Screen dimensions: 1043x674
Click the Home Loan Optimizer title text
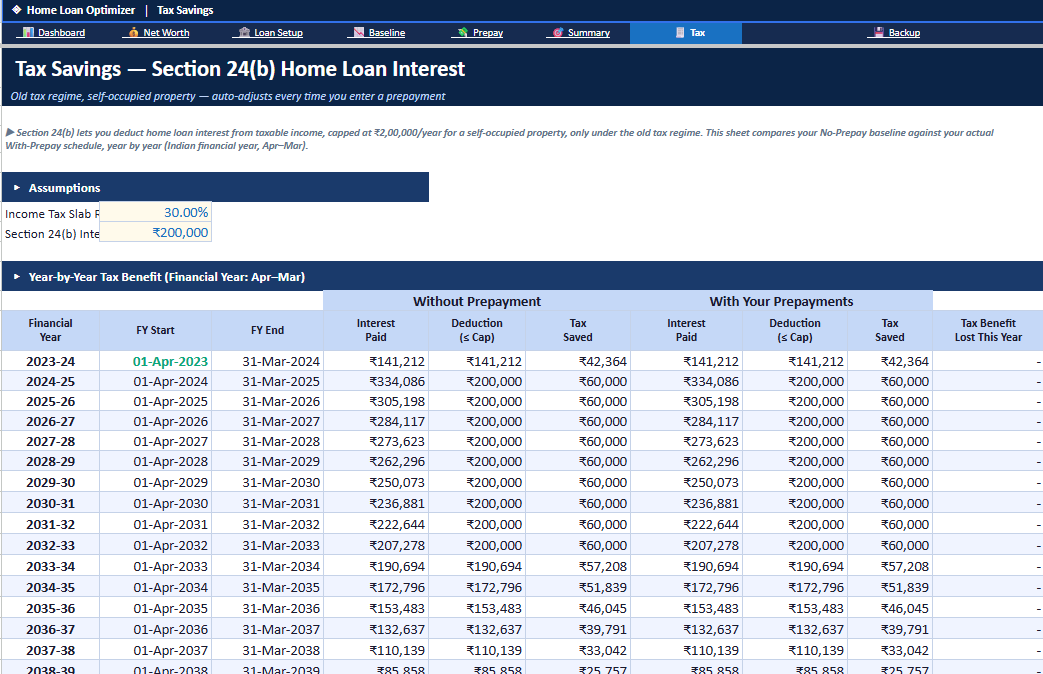[x=80, y=10]
